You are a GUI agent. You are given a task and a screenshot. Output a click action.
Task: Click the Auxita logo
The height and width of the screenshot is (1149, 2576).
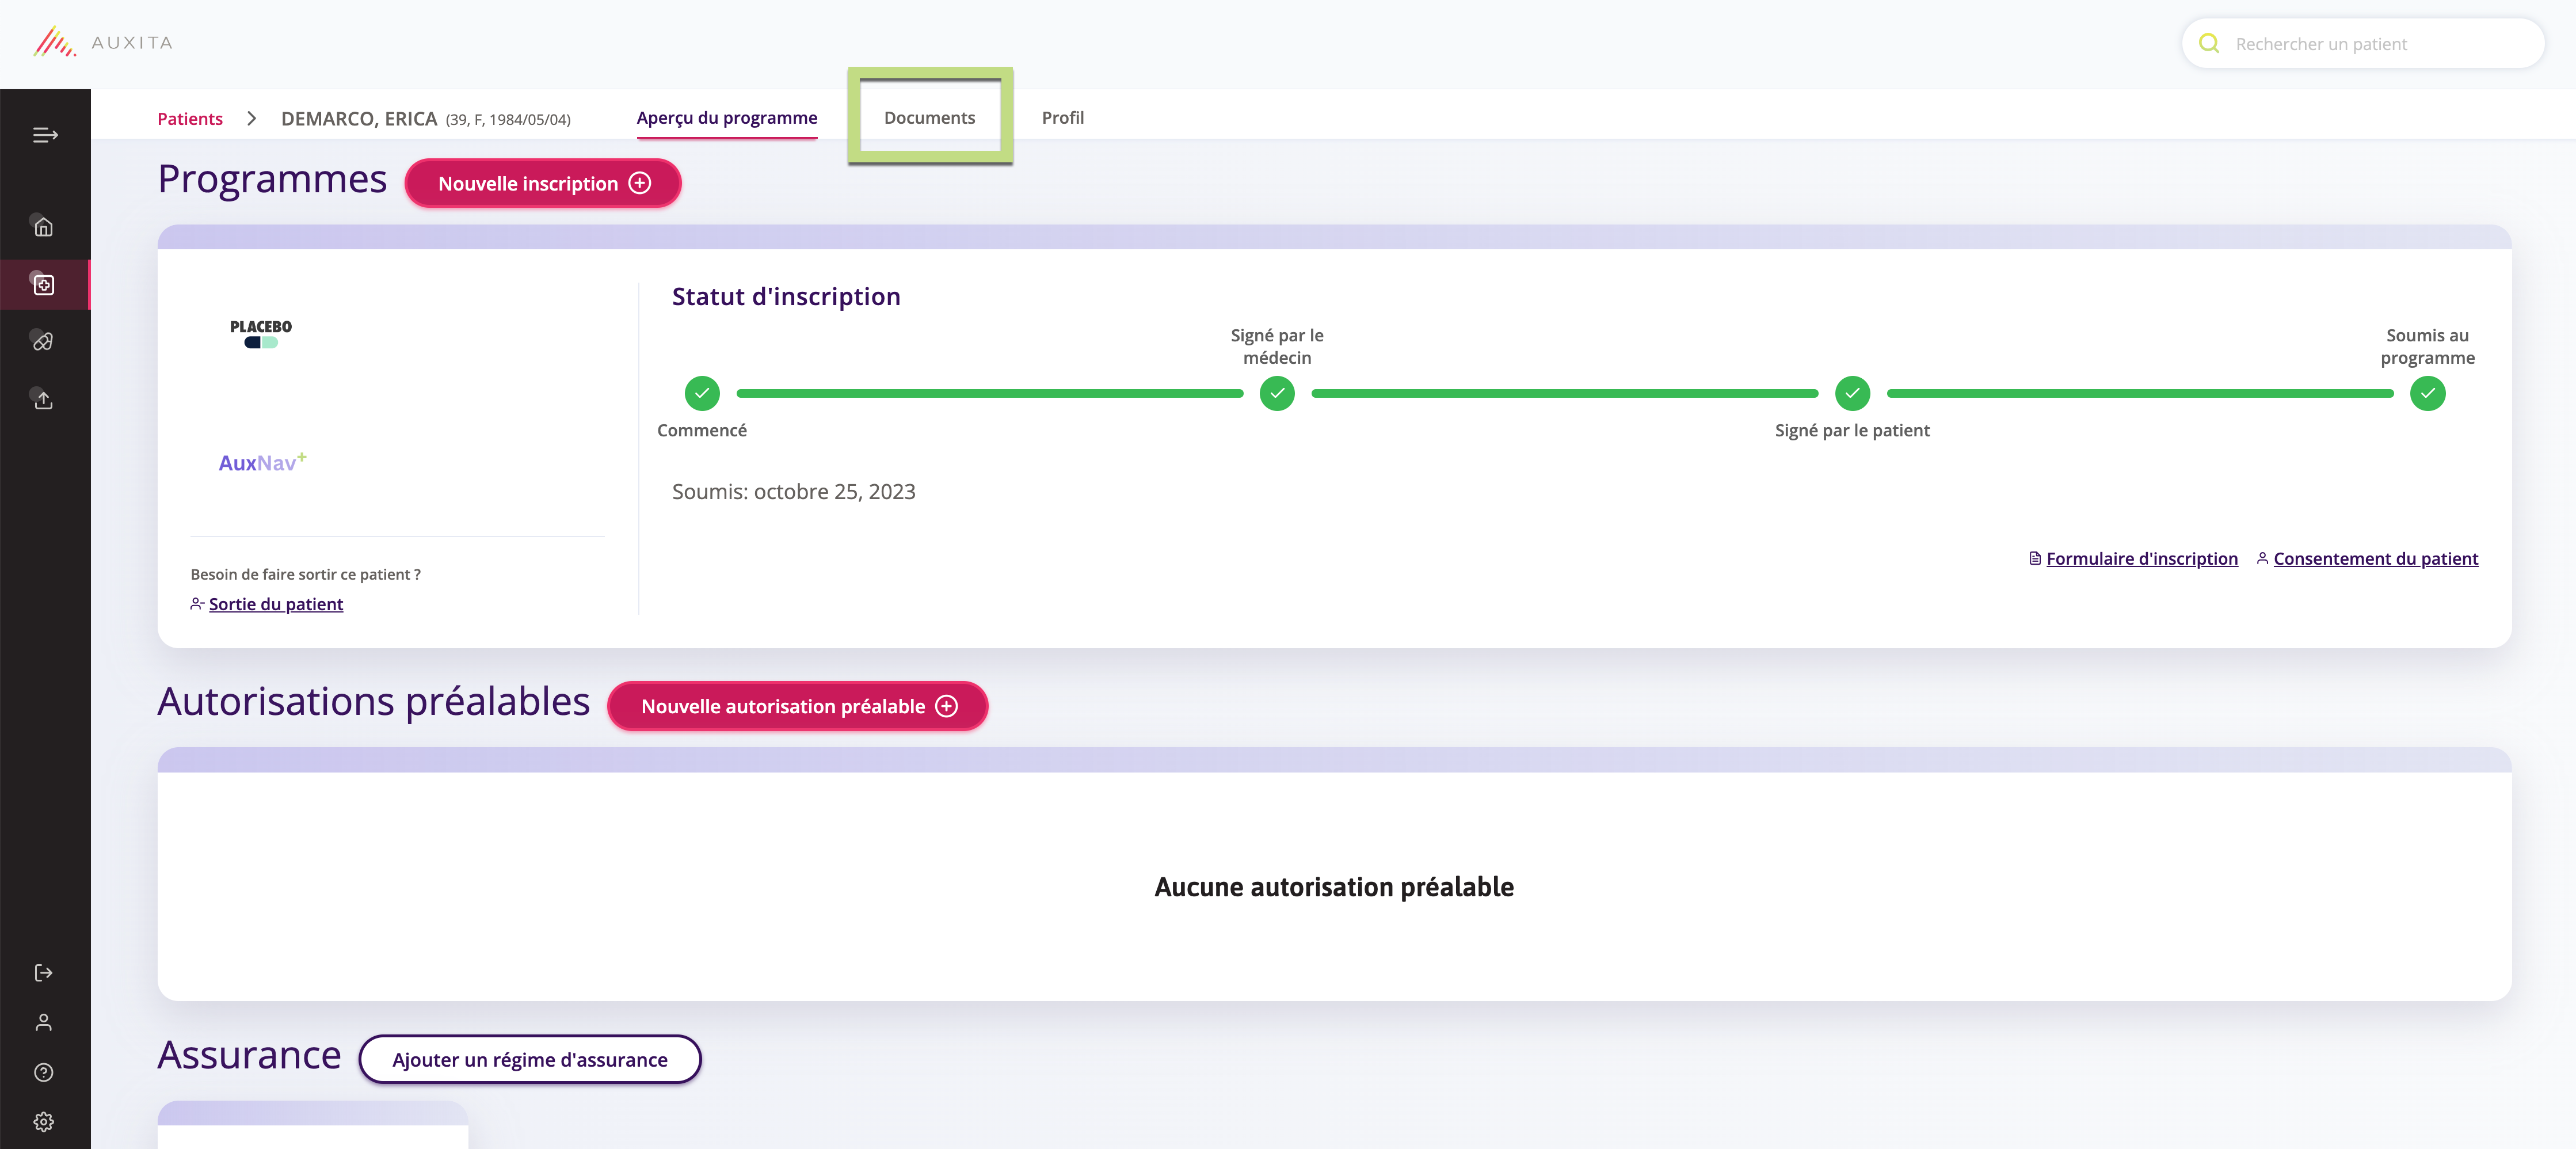tap(103, 43)
